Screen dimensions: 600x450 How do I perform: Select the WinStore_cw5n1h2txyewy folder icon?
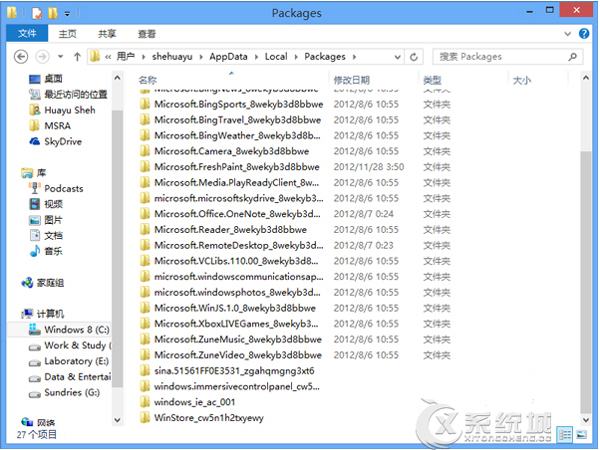tap(145, 418)
